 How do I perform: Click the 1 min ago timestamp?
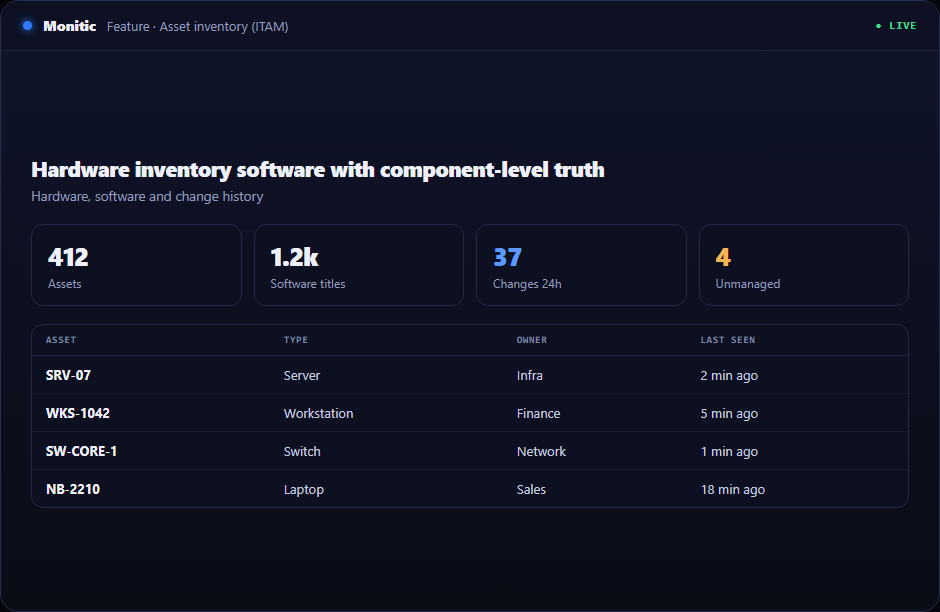point(729,451)
